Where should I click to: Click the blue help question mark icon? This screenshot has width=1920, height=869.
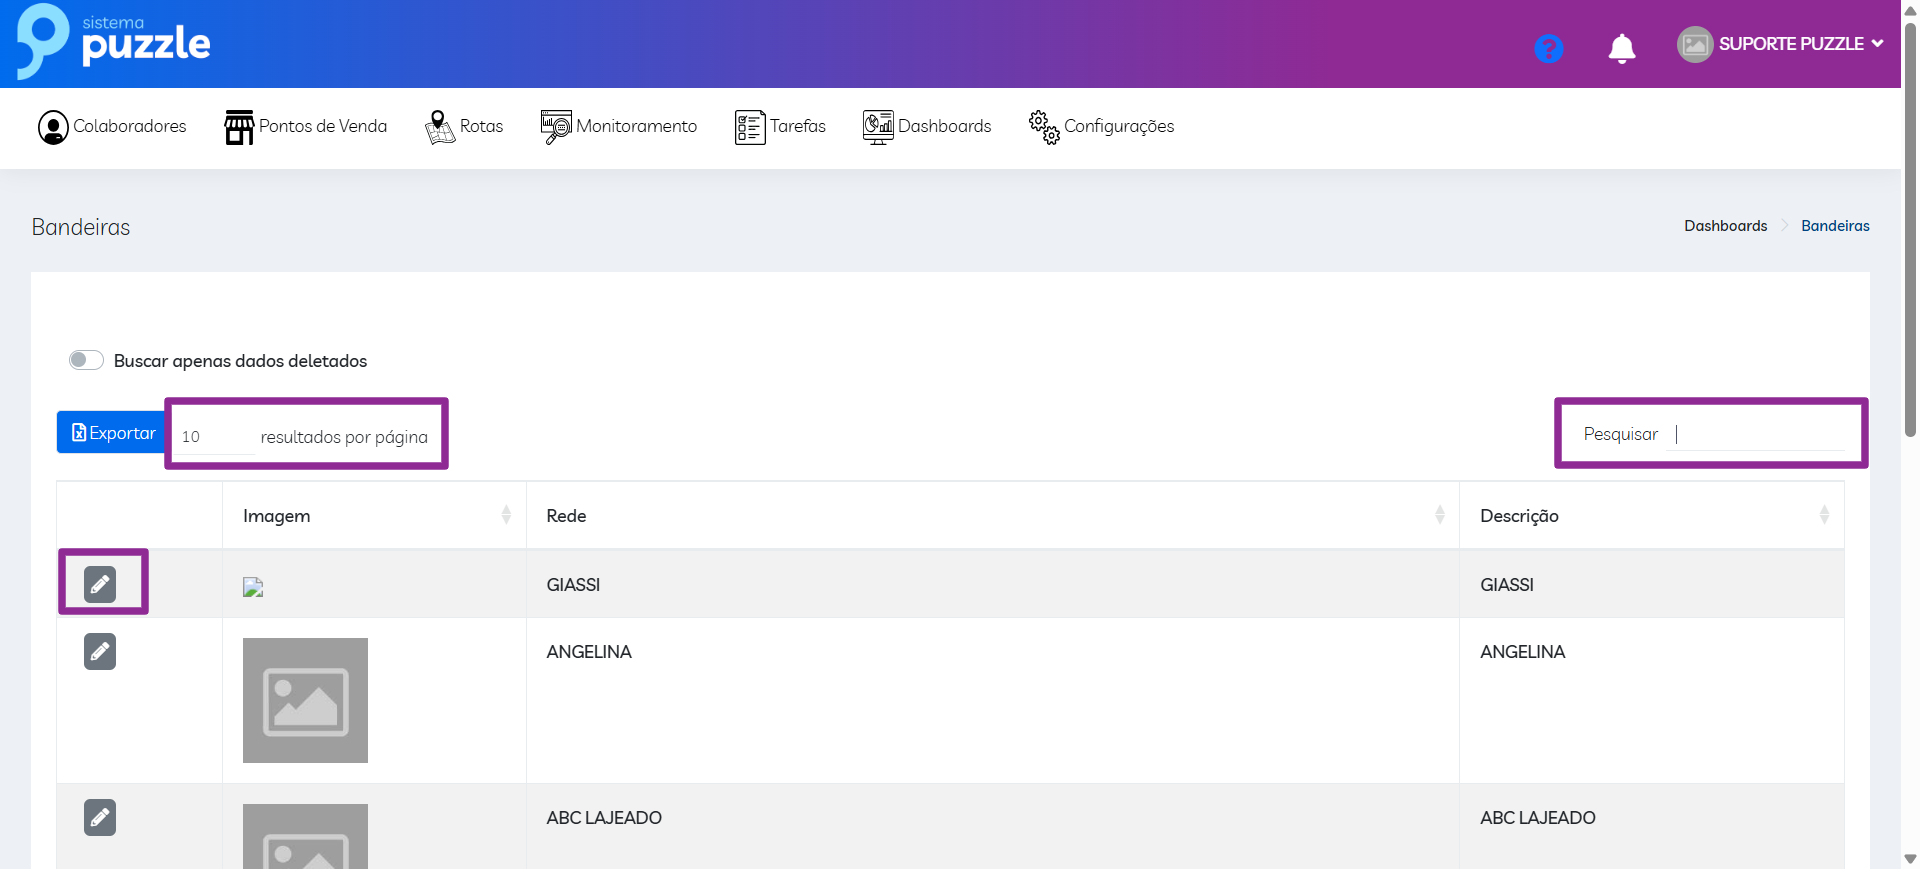(x=1548, y=48)
